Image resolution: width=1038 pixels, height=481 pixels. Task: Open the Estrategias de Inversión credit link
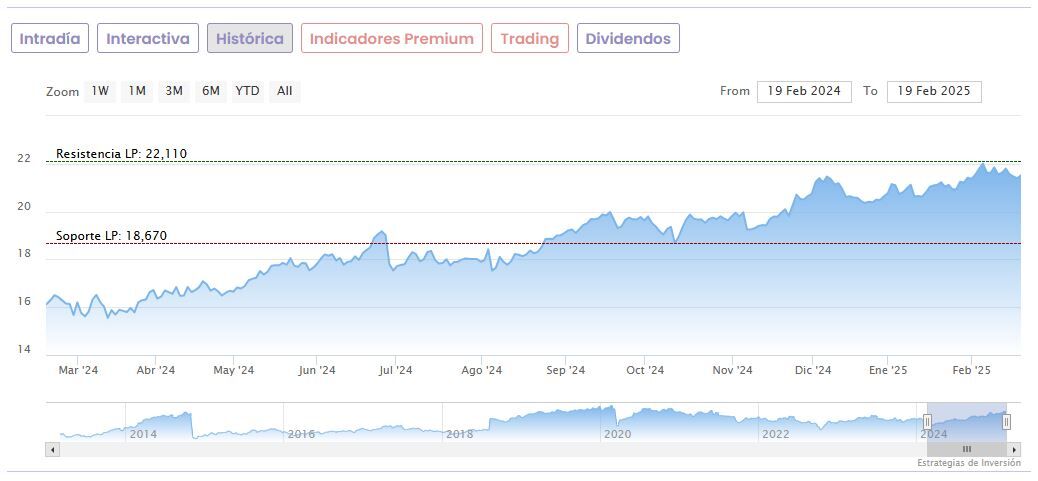[969, 463]
